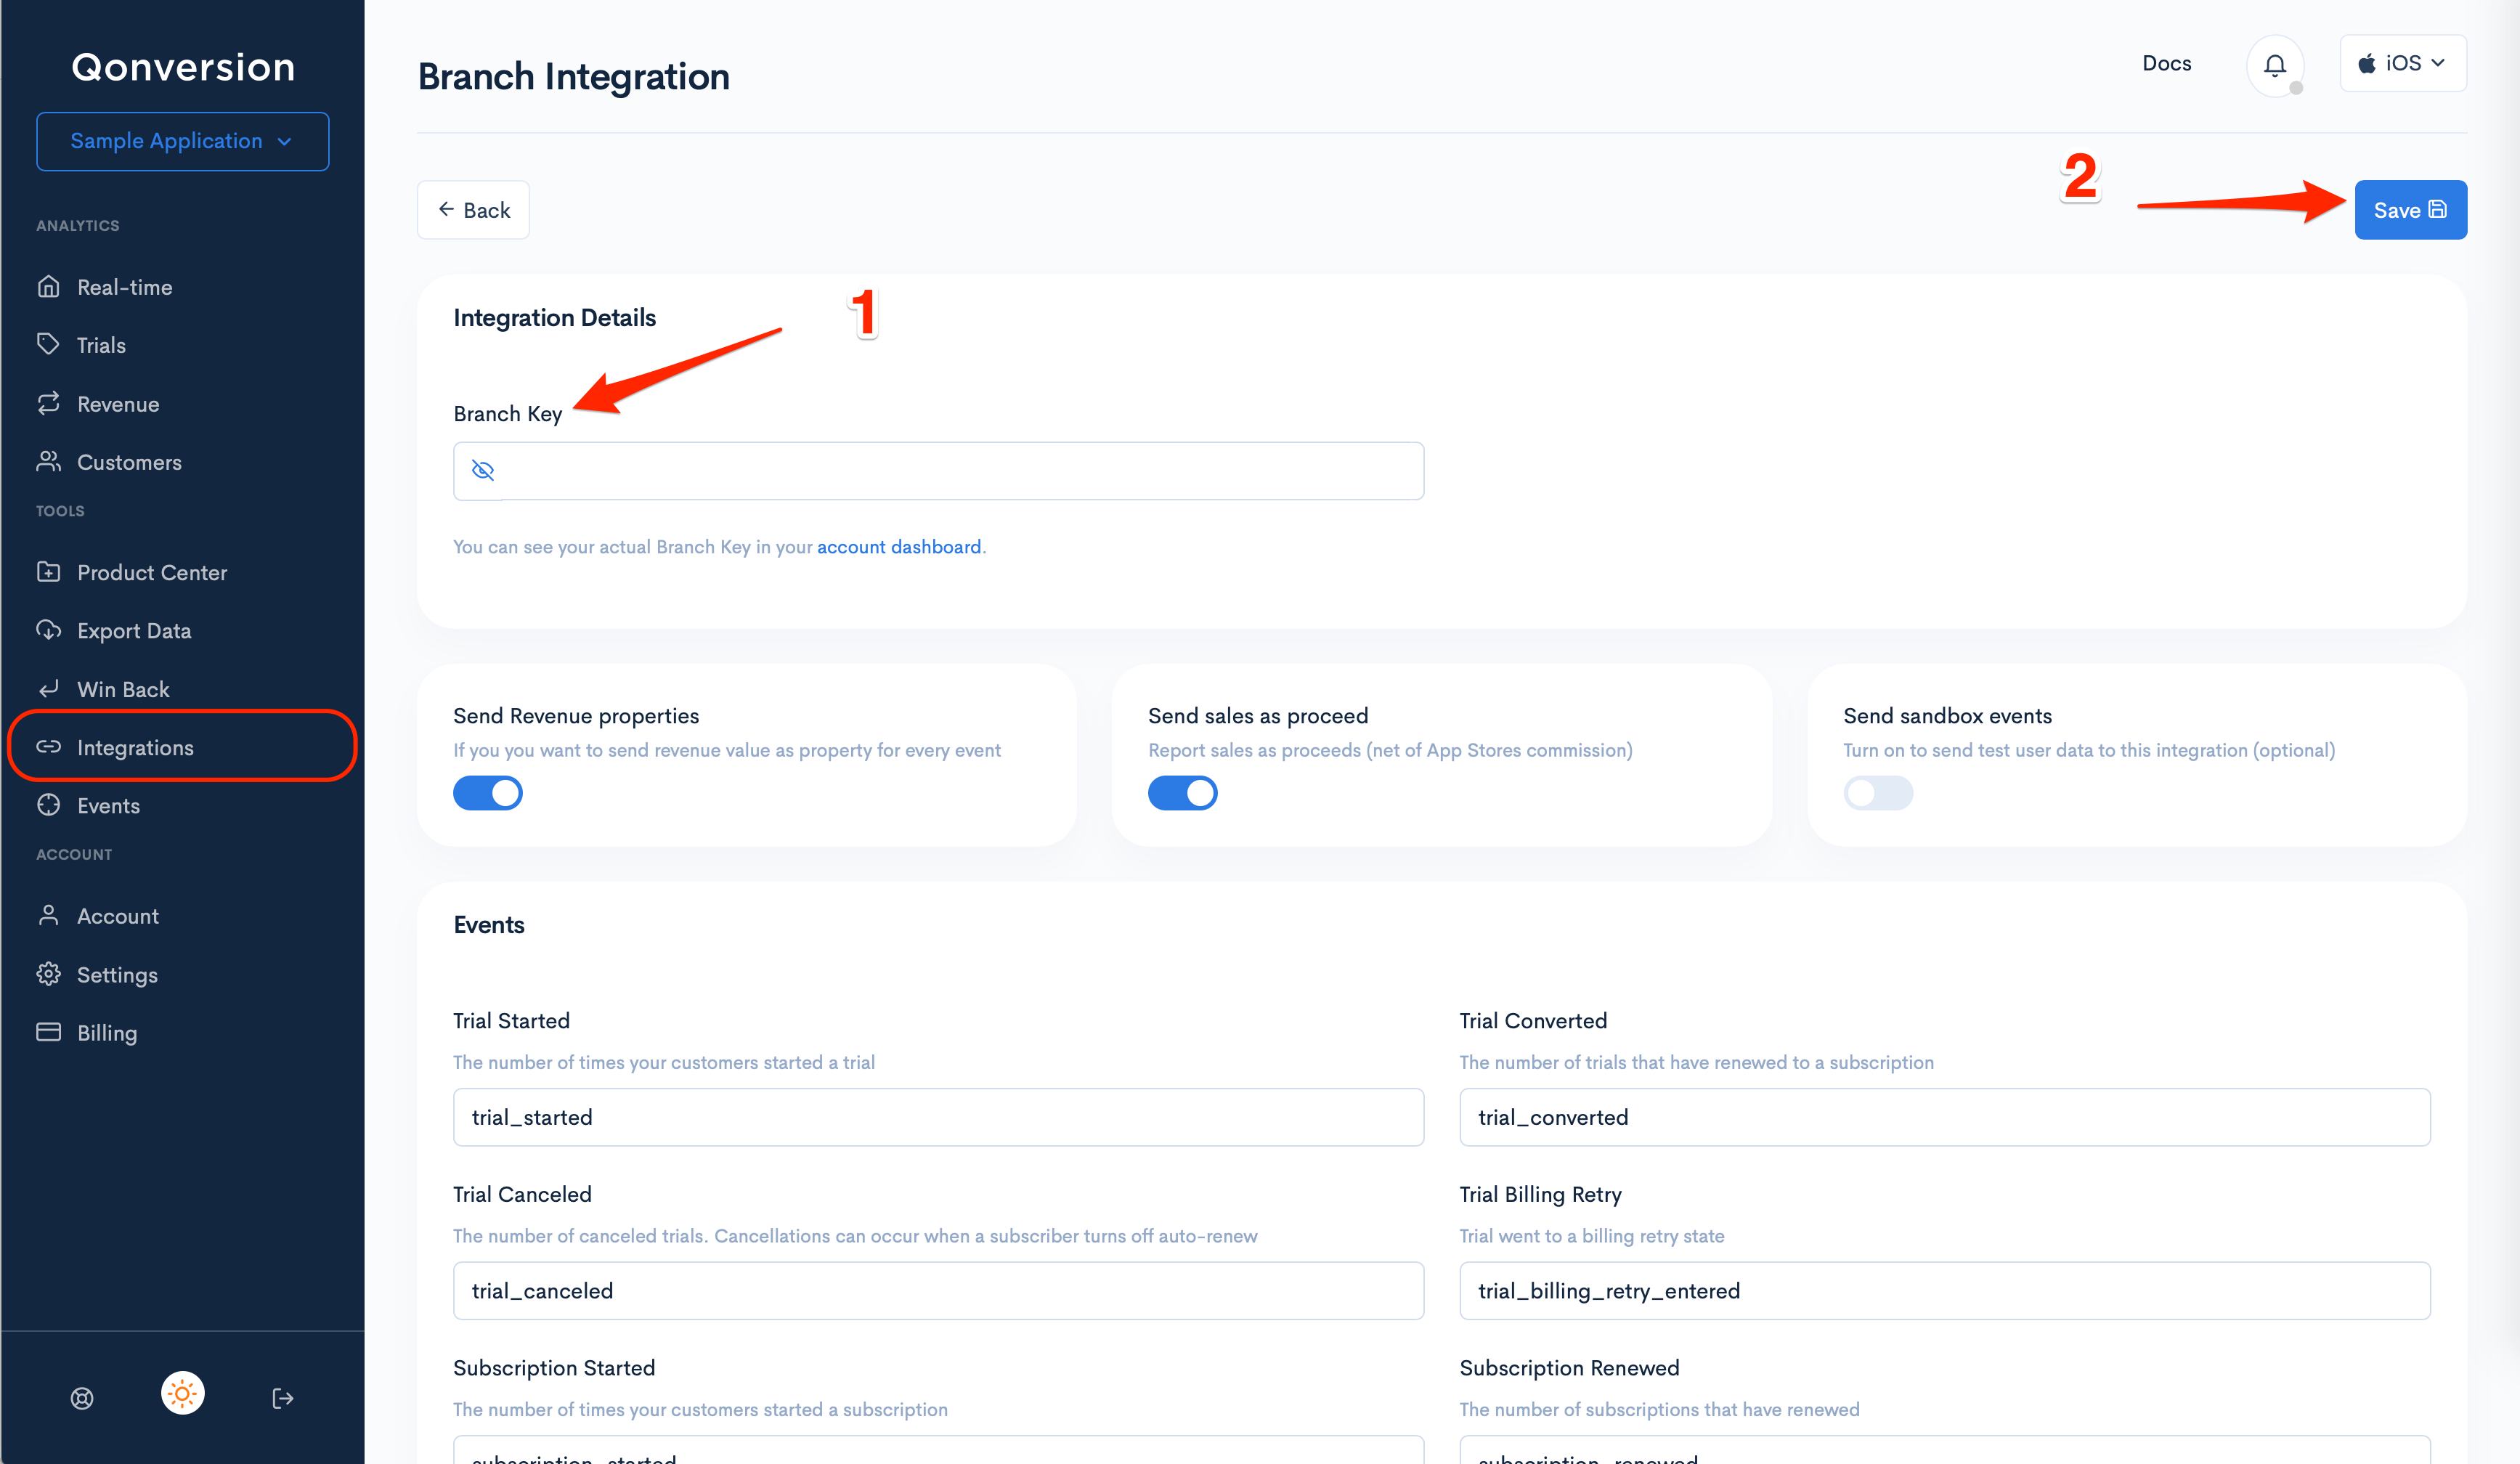
Task: Select Integrations menu item
Action: [x=182, y=747]
